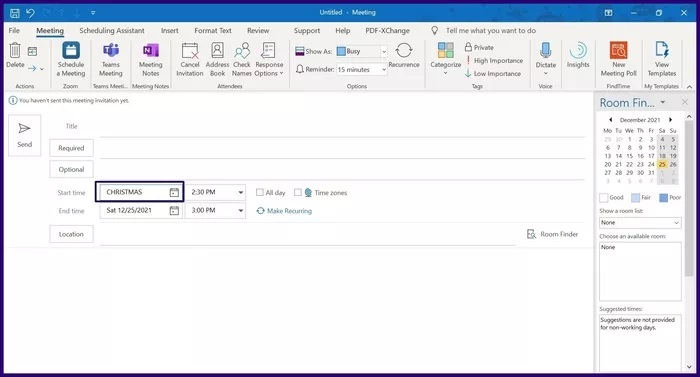
Task: Click the Undo arrow in title bar
Action: pos(30,13)
